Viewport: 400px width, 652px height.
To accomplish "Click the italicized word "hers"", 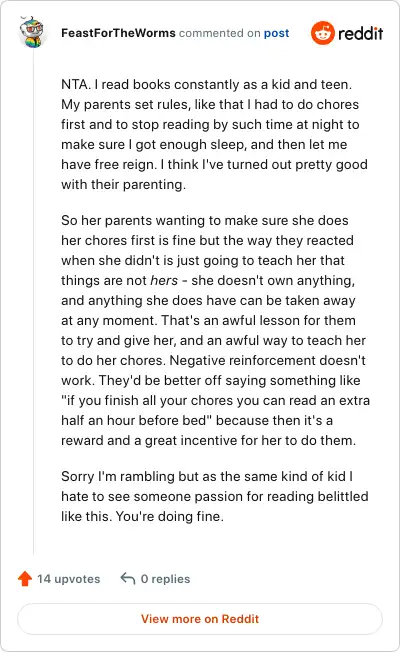I will click(x=164, y=281).
